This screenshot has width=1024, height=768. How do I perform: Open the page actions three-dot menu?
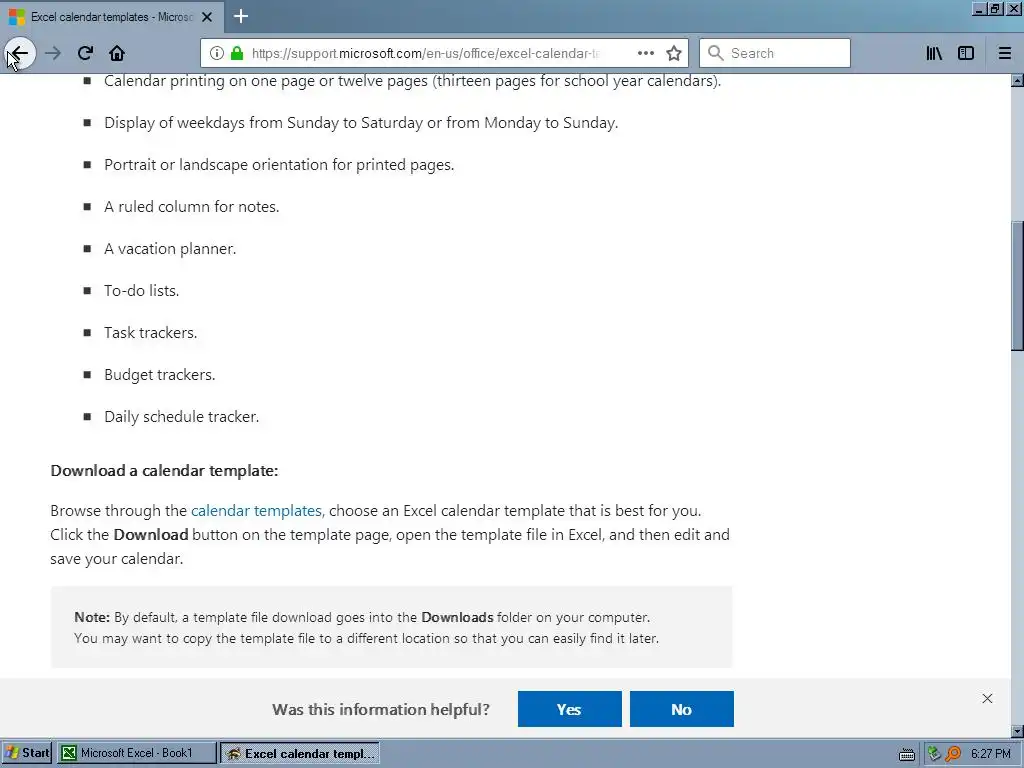[645, 53]
